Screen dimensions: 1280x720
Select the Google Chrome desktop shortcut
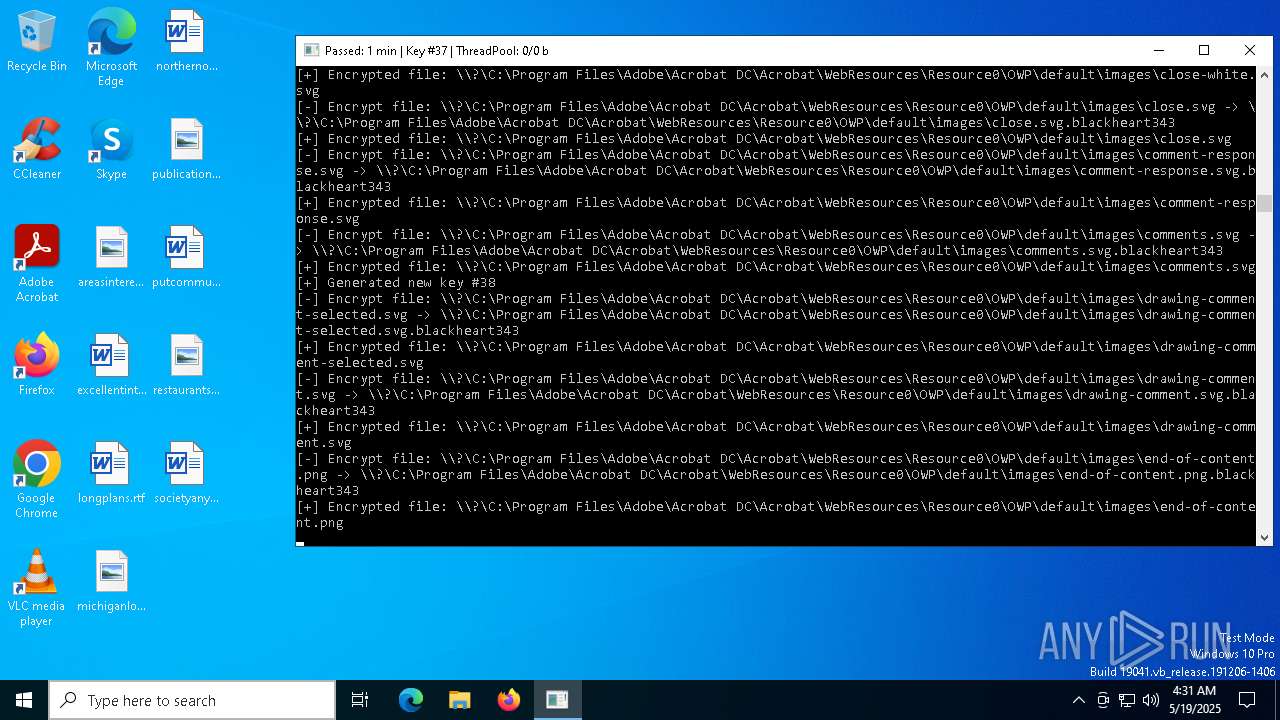pos(37,480)
